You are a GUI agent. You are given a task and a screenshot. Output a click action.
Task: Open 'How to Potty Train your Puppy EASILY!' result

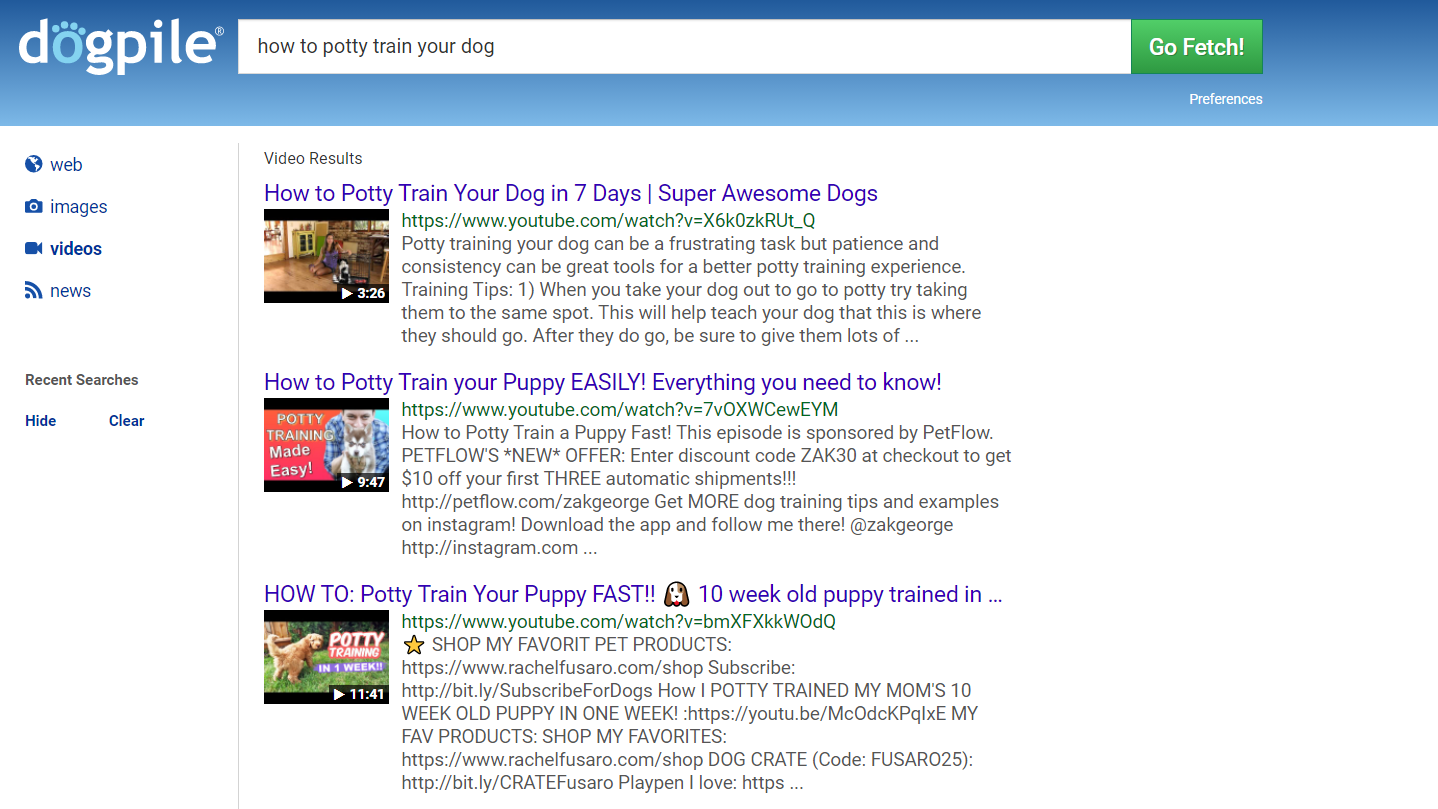tap(603, 382)
